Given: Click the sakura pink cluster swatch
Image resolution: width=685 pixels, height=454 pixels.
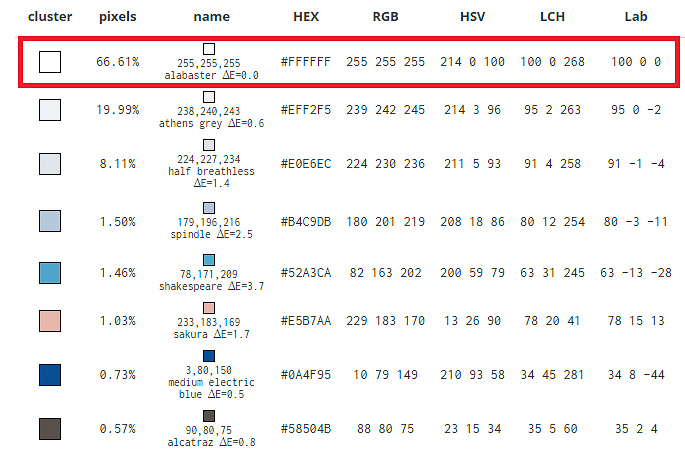Looking at the screenshot, I should click(50, 321).
